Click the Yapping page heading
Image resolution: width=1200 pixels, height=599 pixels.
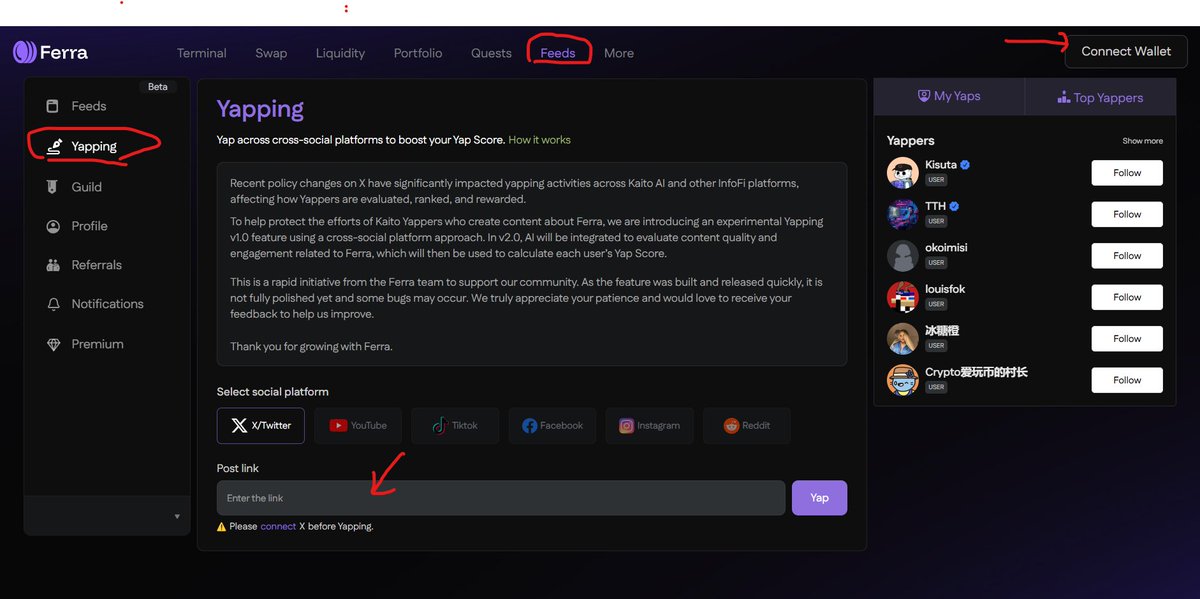(260, 109)
